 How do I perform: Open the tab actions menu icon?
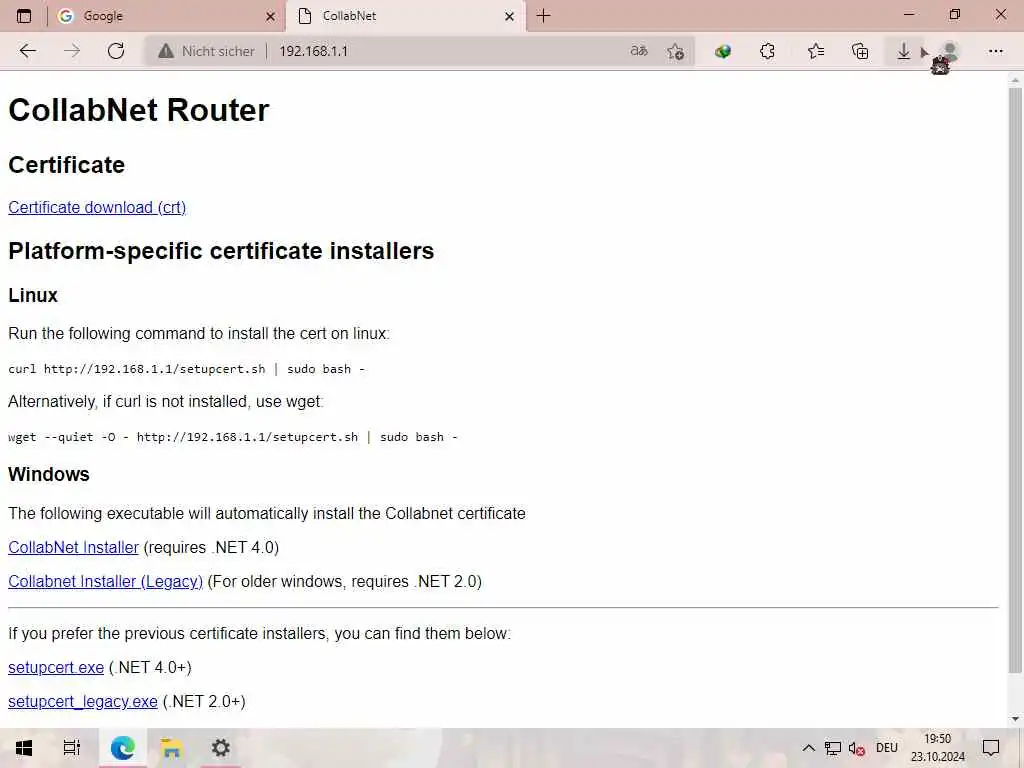point(24,16)
